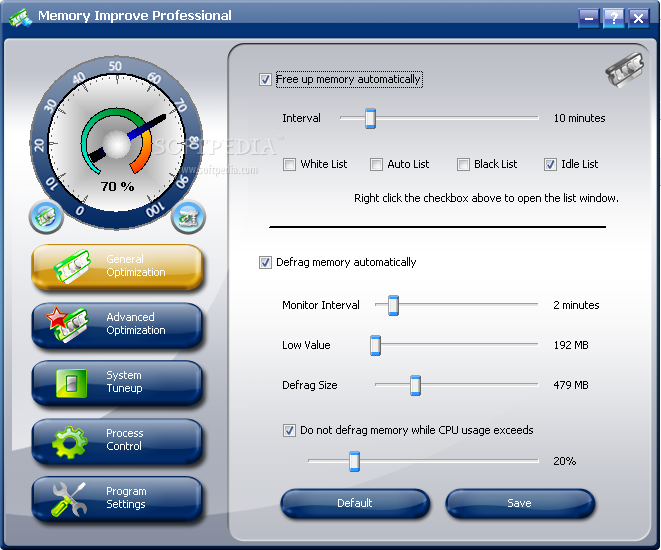661x550 pixels.
Task: Enable the Black List checkbox
Action: [463, 164]
